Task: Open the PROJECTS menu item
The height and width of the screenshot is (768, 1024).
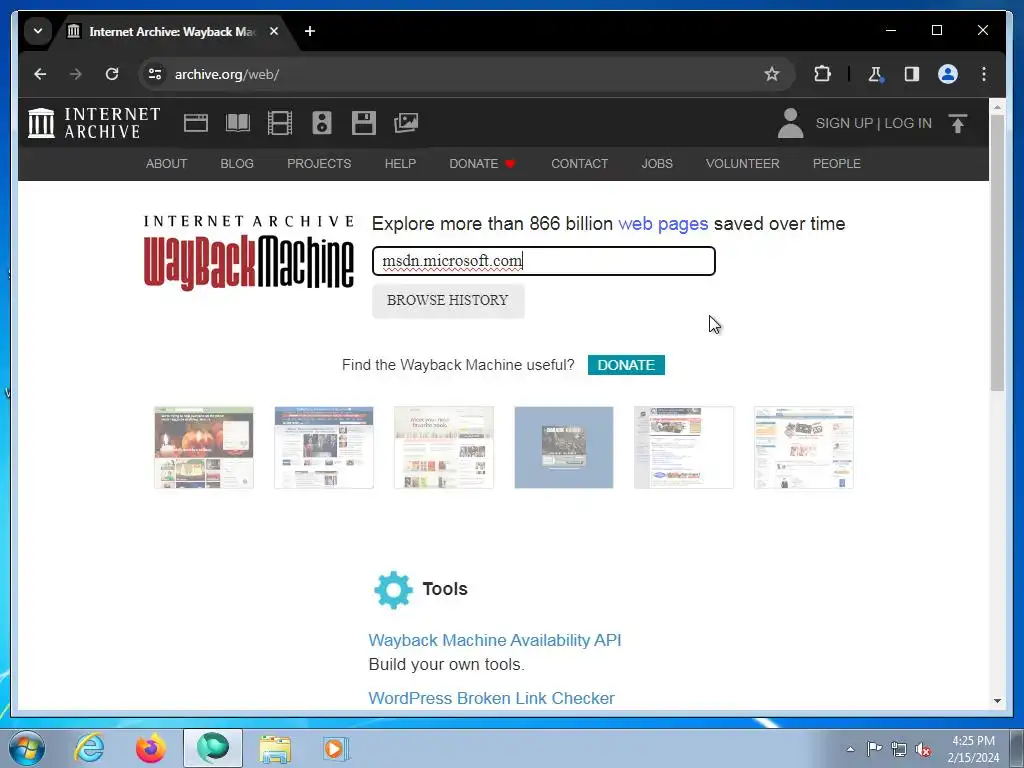Action: click(319, 164)
